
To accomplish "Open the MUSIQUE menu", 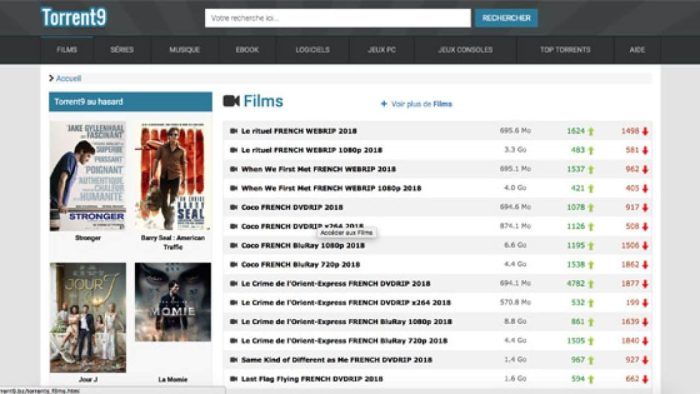I will (184, 50).
